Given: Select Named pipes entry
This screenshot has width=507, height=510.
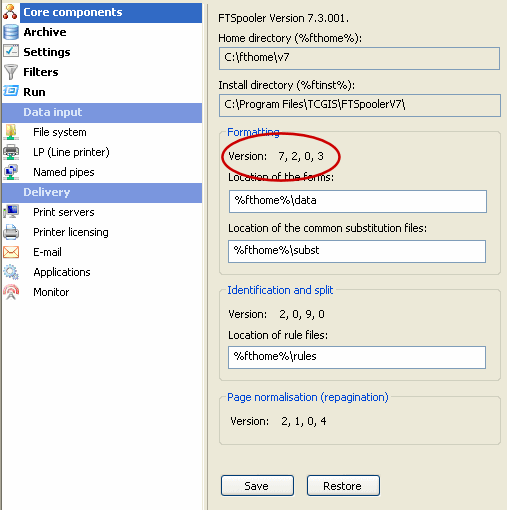Looking at the screenshot, I should tap(64, 172).
